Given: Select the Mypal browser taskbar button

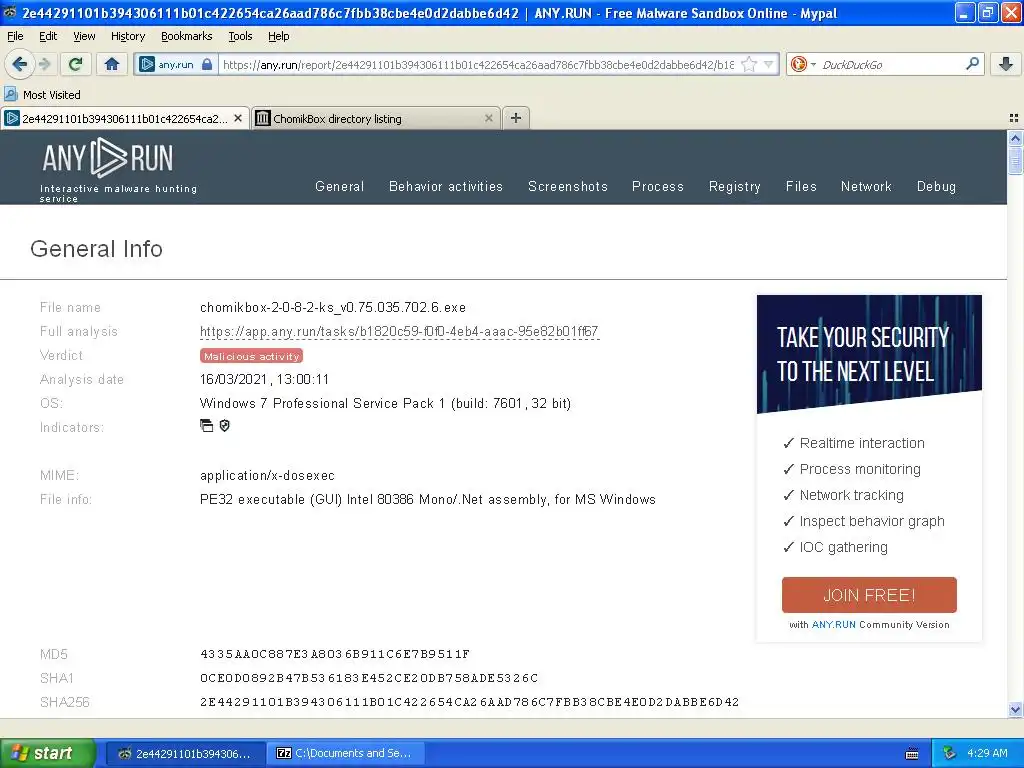Looking at the screenshot, I should click(x=185, y=753).
